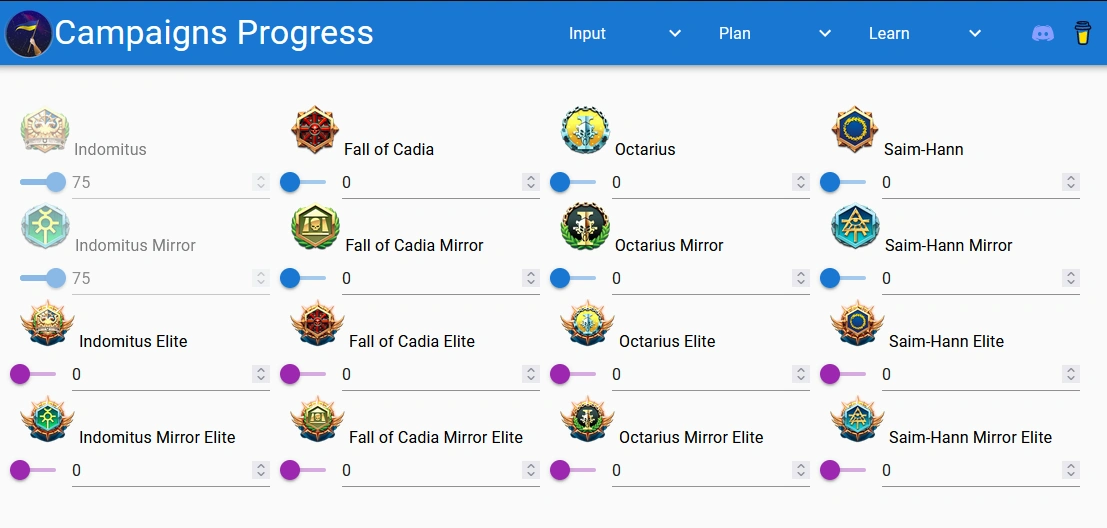The image size is (1107, 528).
Task: Click the Indomitus Mirror Elite stepper arrows
Action: tap(261, 470)
